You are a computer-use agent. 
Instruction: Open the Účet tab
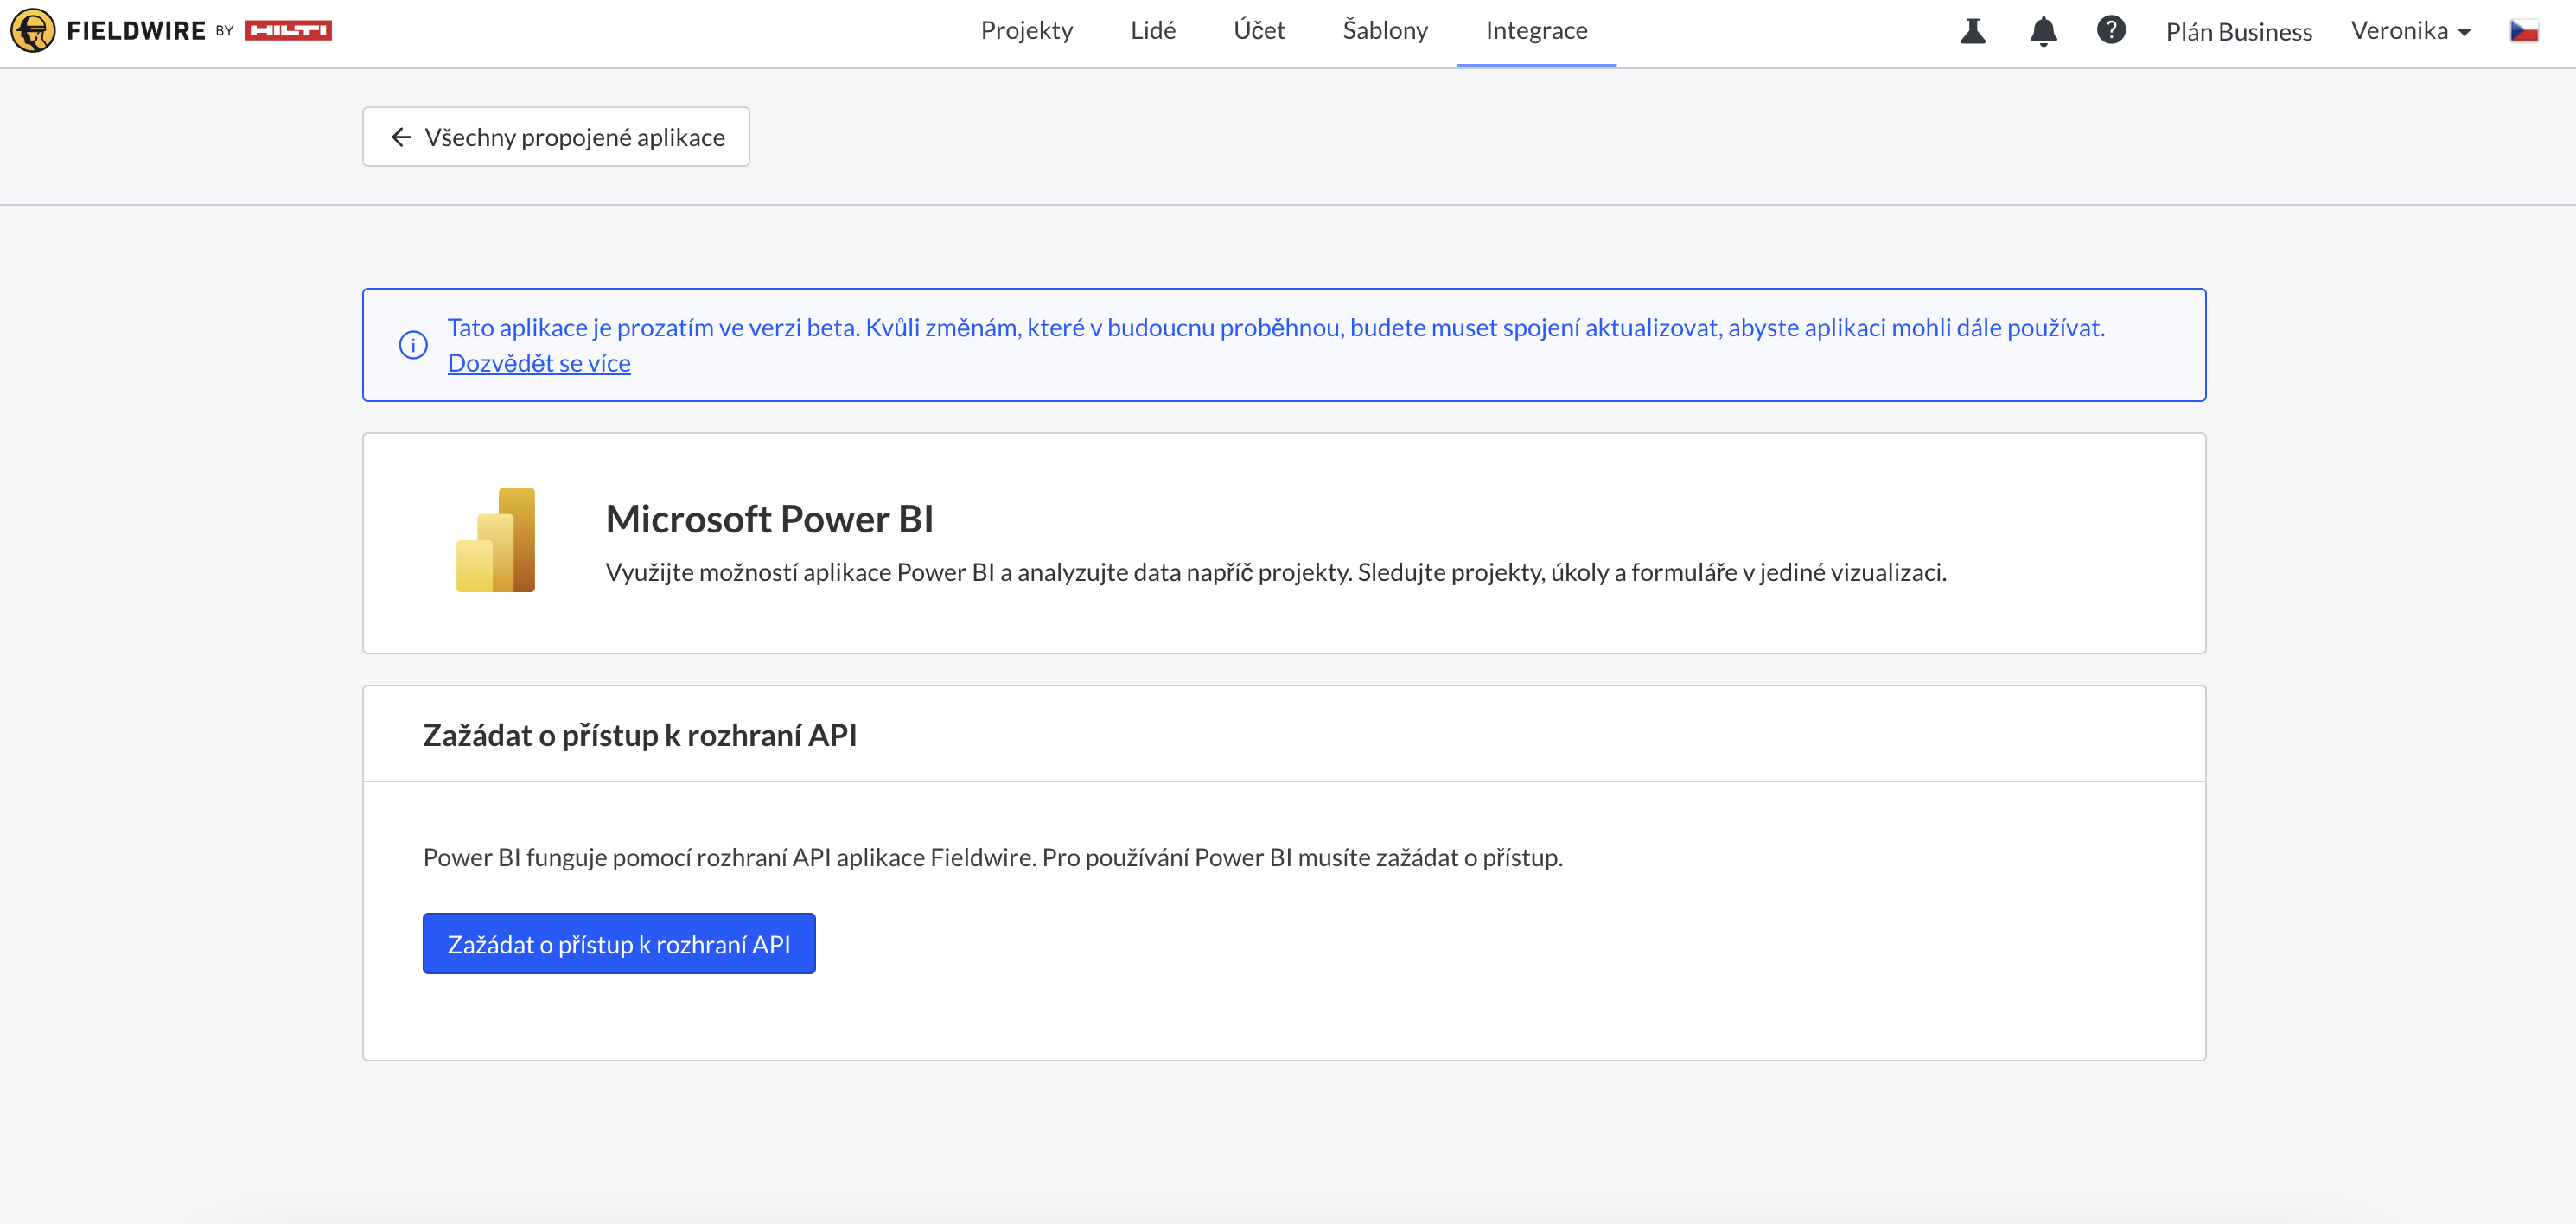point(1259,31)
